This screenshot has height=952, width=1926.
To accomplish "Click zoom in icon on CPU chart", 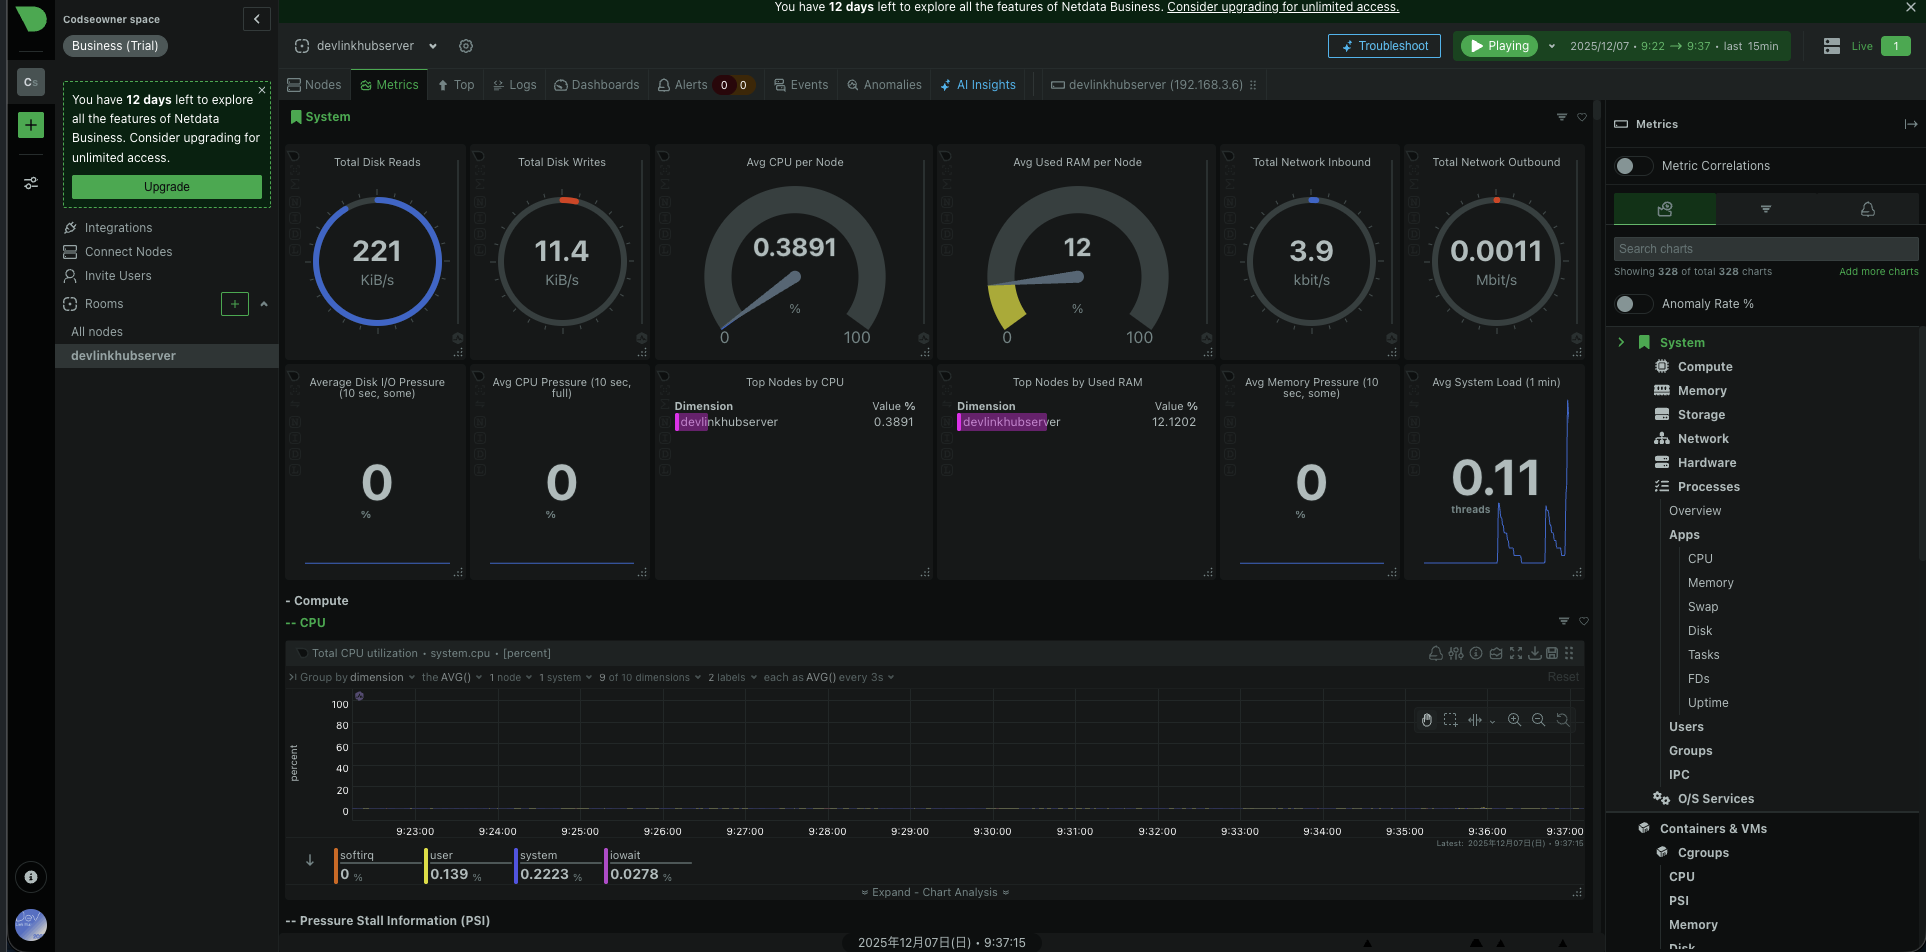I will [1514, 720].
